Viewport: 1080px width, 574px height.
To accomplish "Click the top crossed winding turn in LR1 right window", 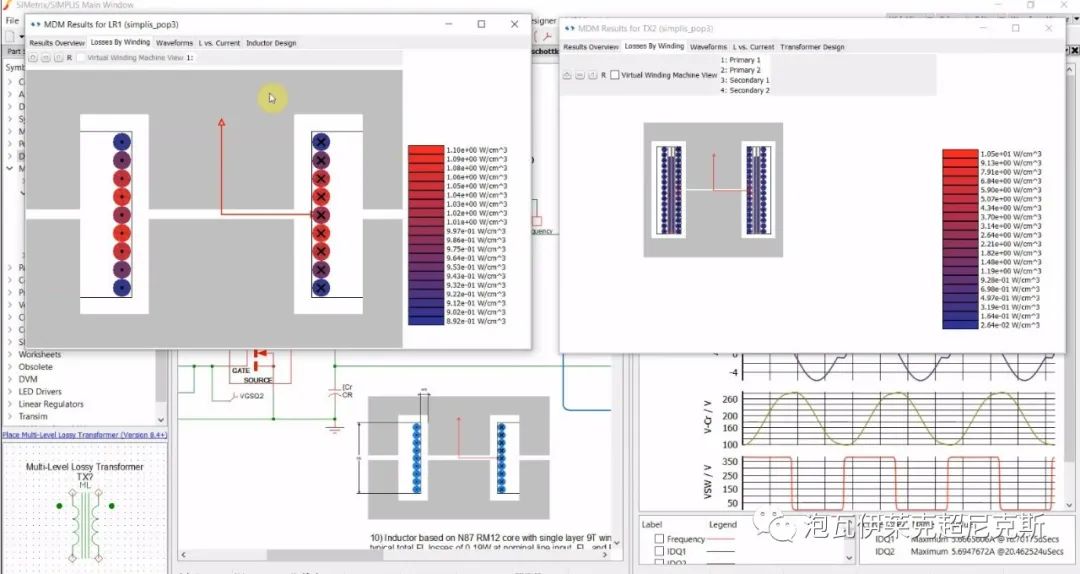I will (320, 142).
